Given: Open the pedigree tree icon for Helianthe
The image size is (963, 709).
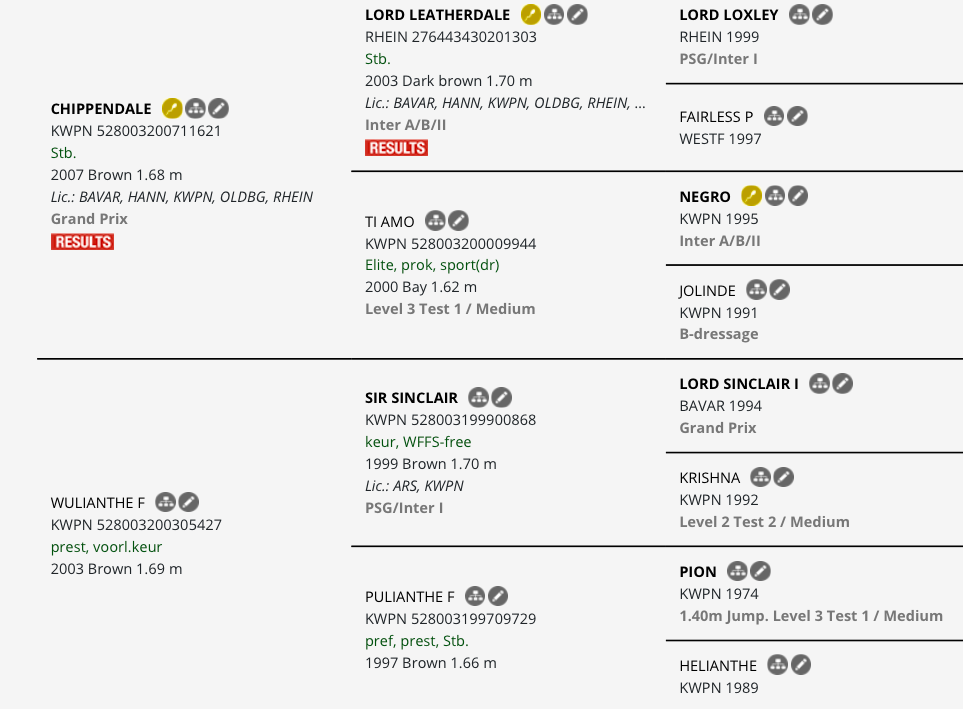Looking at the screenshot, I should pyautogui.click(x=778, y=665).
